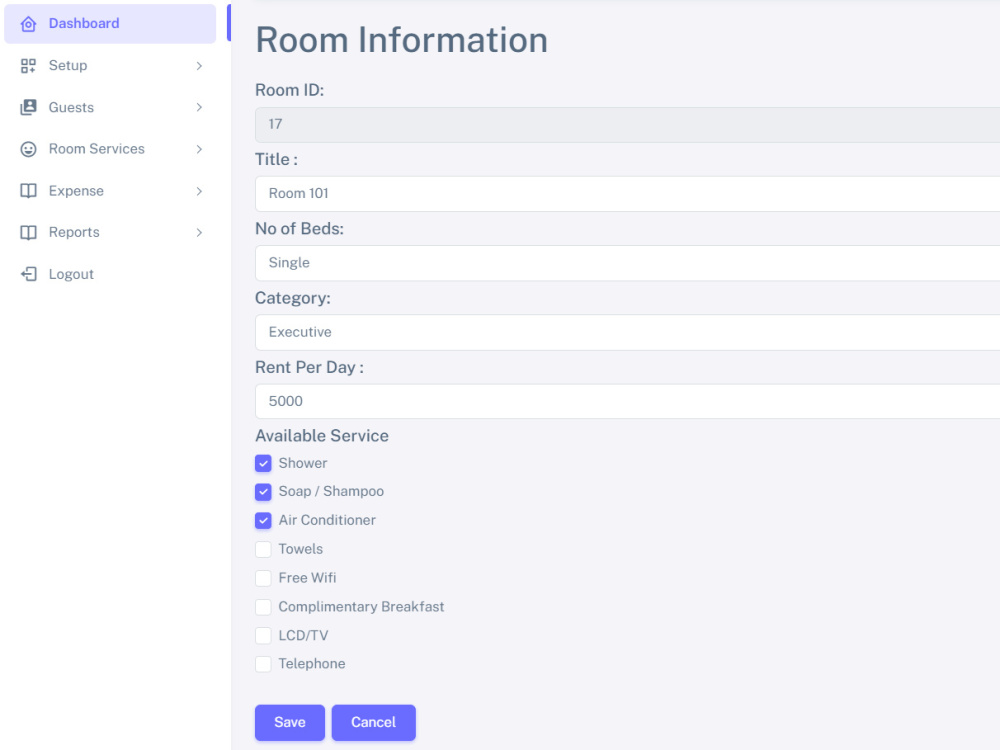
Task: Click the Dashboard home icon
Action: (x=28, y=24)
